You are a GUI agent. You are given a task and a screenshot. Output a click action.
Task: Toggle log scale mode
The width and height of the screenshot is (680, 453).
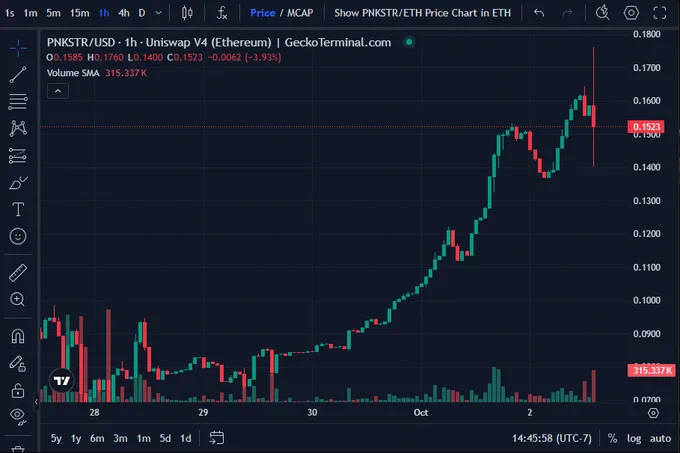point(634,438)
